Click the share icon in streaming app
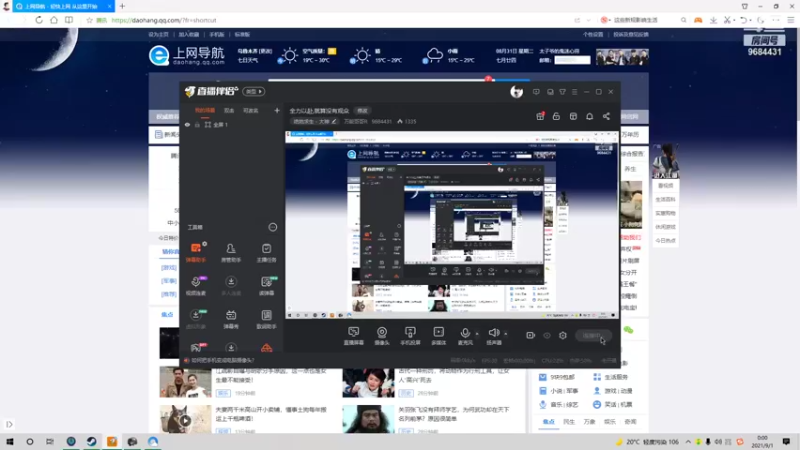 606,116
